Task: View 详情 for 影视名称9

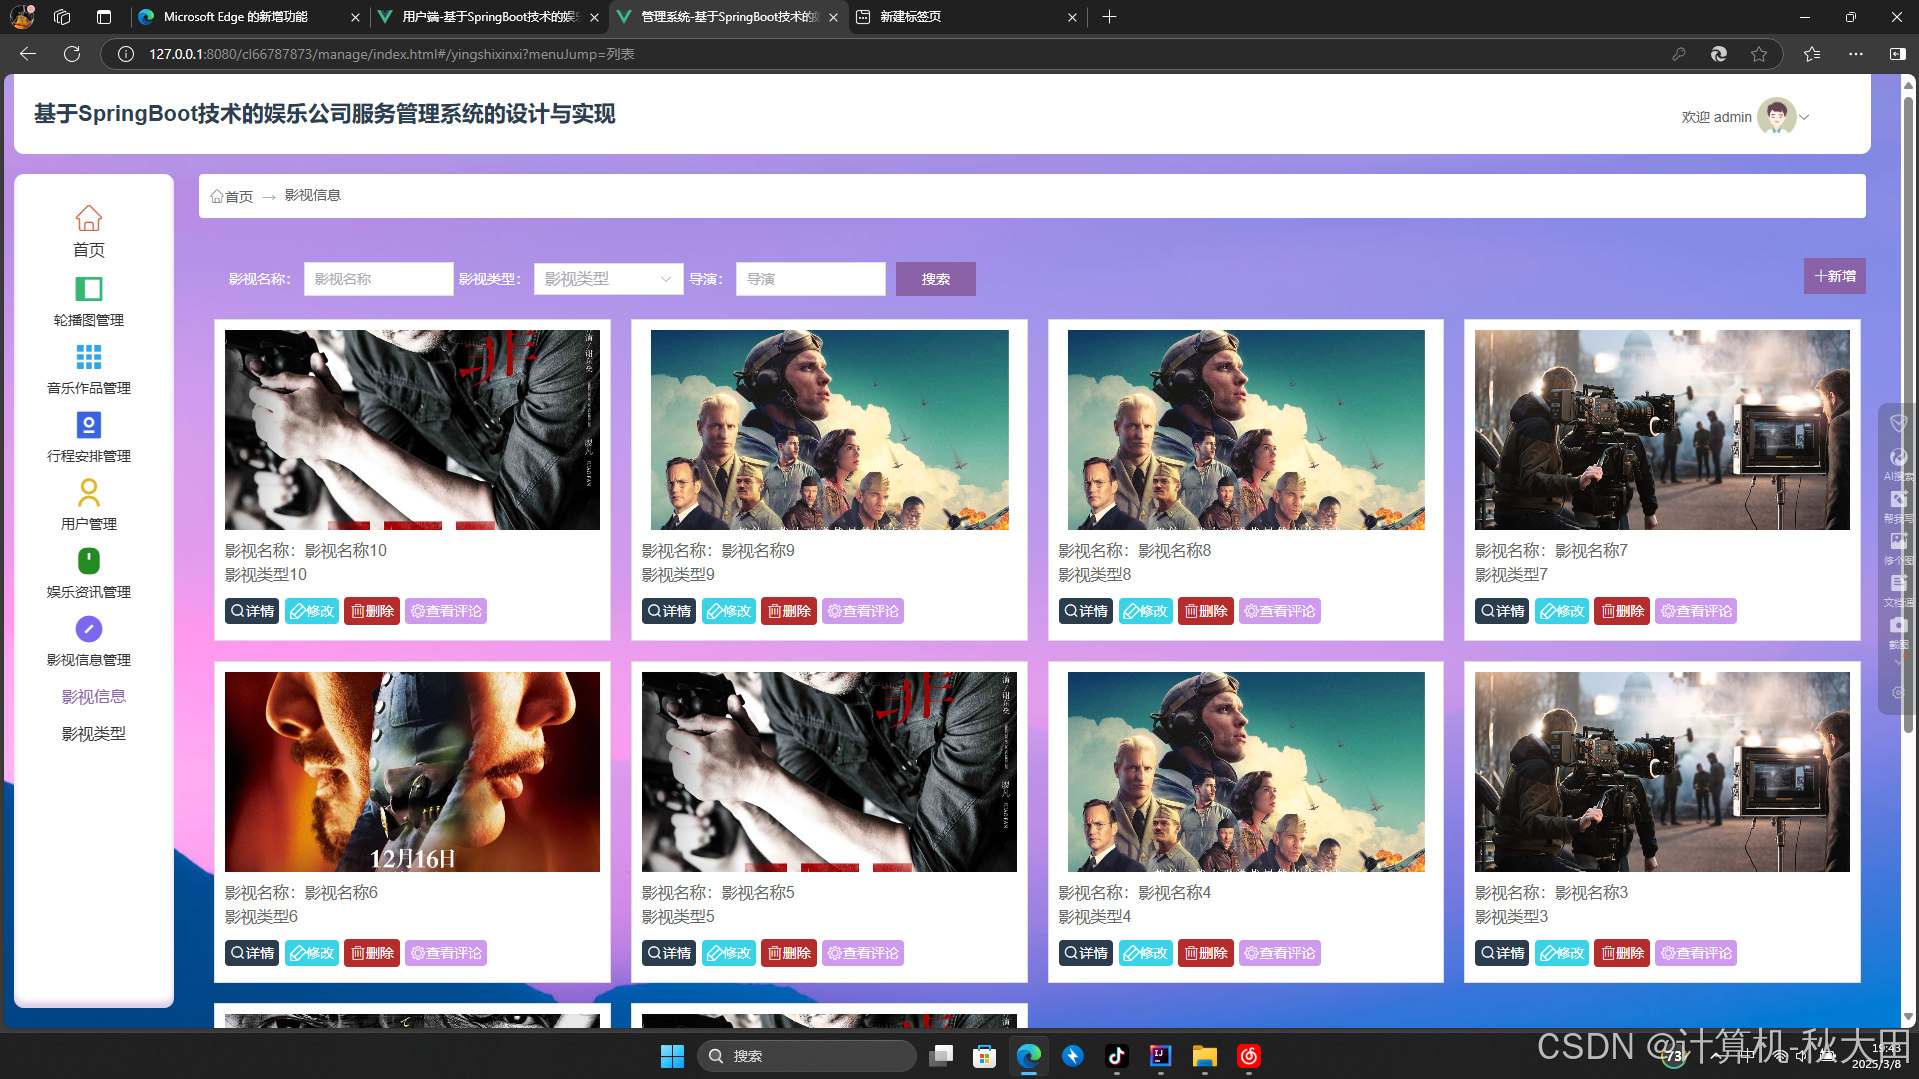Action: coord(669,611)
